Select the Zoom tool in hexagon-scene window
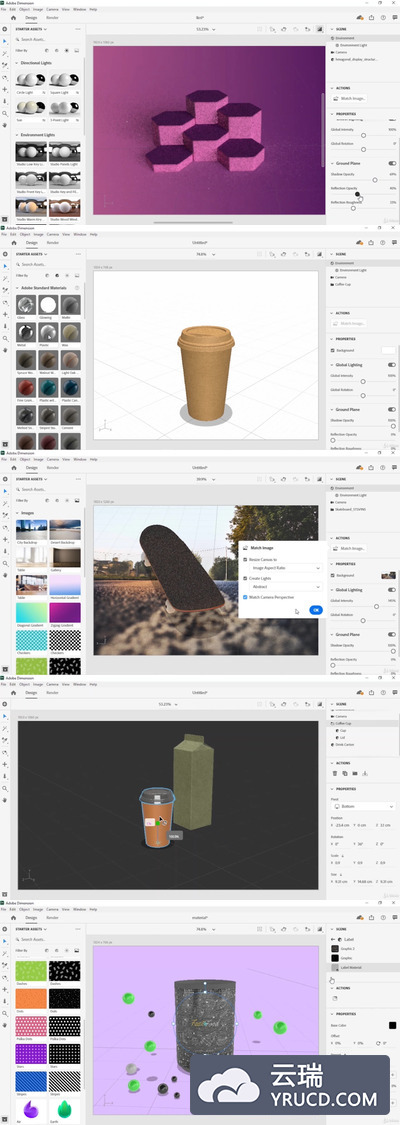 coord(5,113)
